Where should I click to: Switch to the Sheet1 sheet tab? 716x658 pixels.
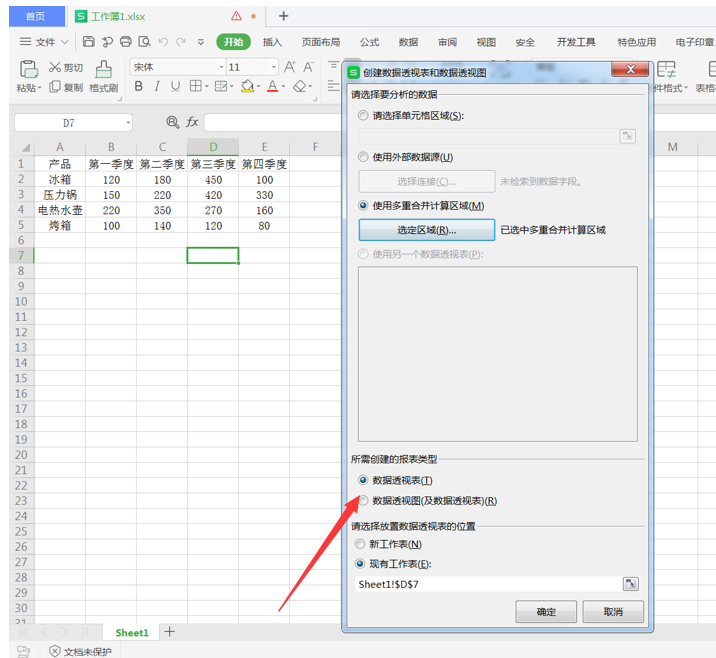coord(132,632)
